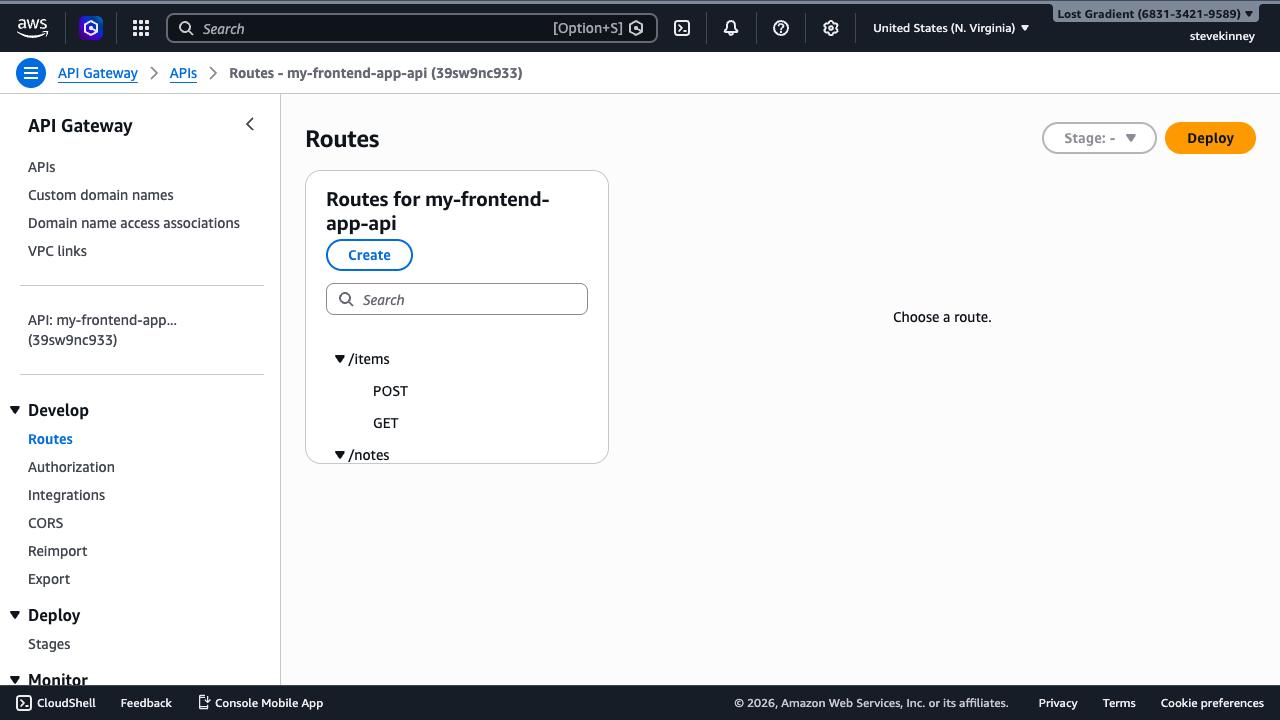The height and width of the screenshot is (720, 1280).
Task: Click the CloudShell icon in footer
Action: [x=24, y=703]
